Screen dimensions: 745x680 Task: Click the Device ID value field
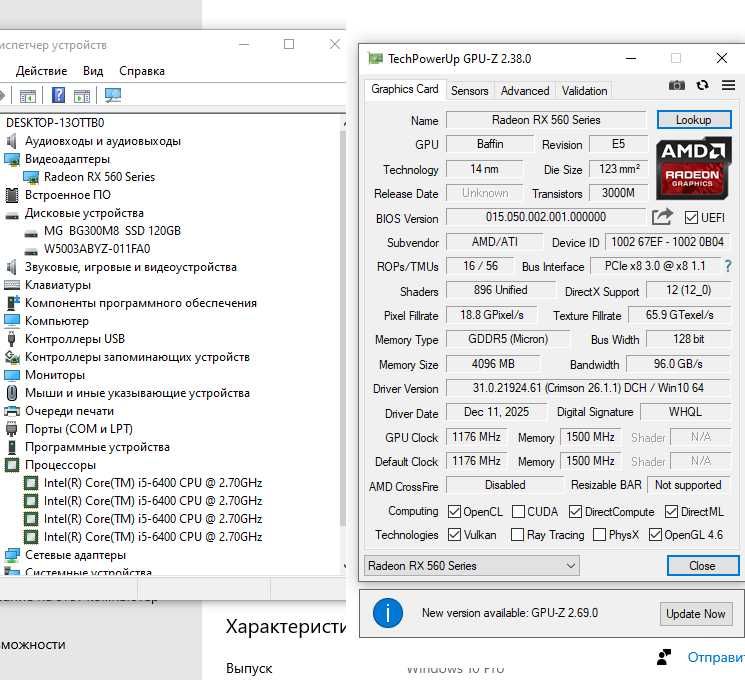667,242
